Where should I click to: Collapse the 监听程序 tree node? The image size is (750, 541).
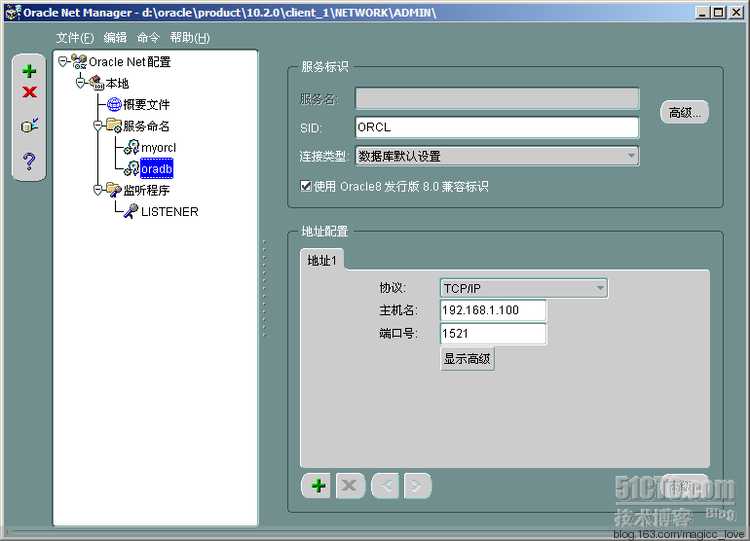click(98, 190)
